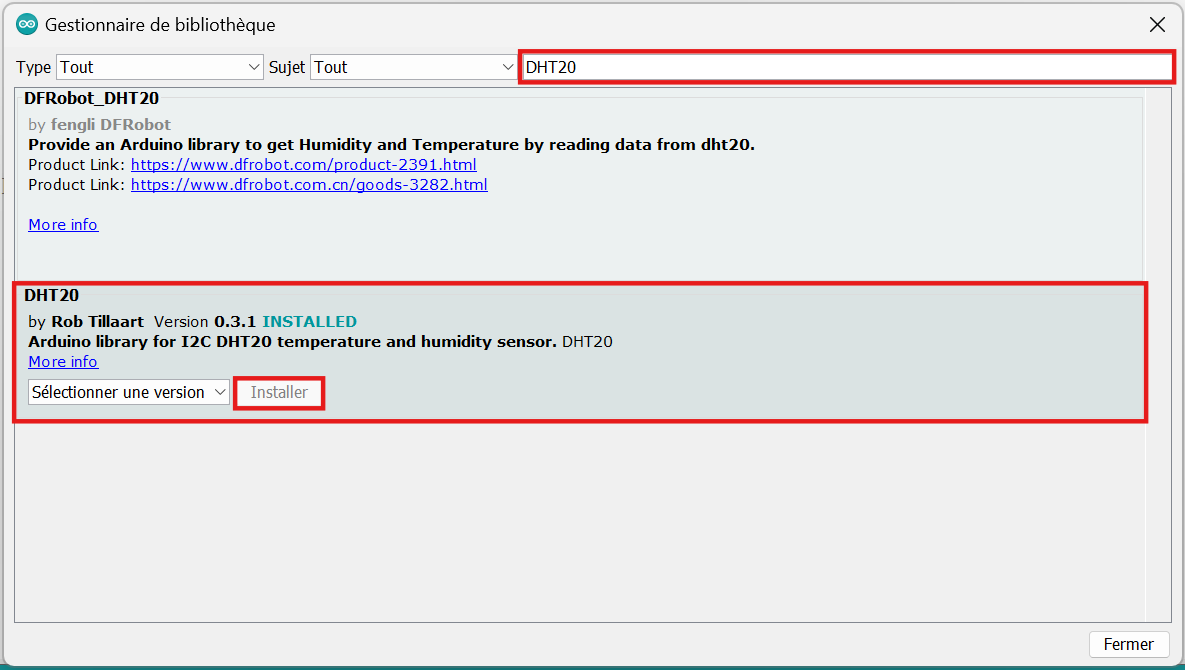Open dfrobot.com product-2391 link

tap(304, 165)
